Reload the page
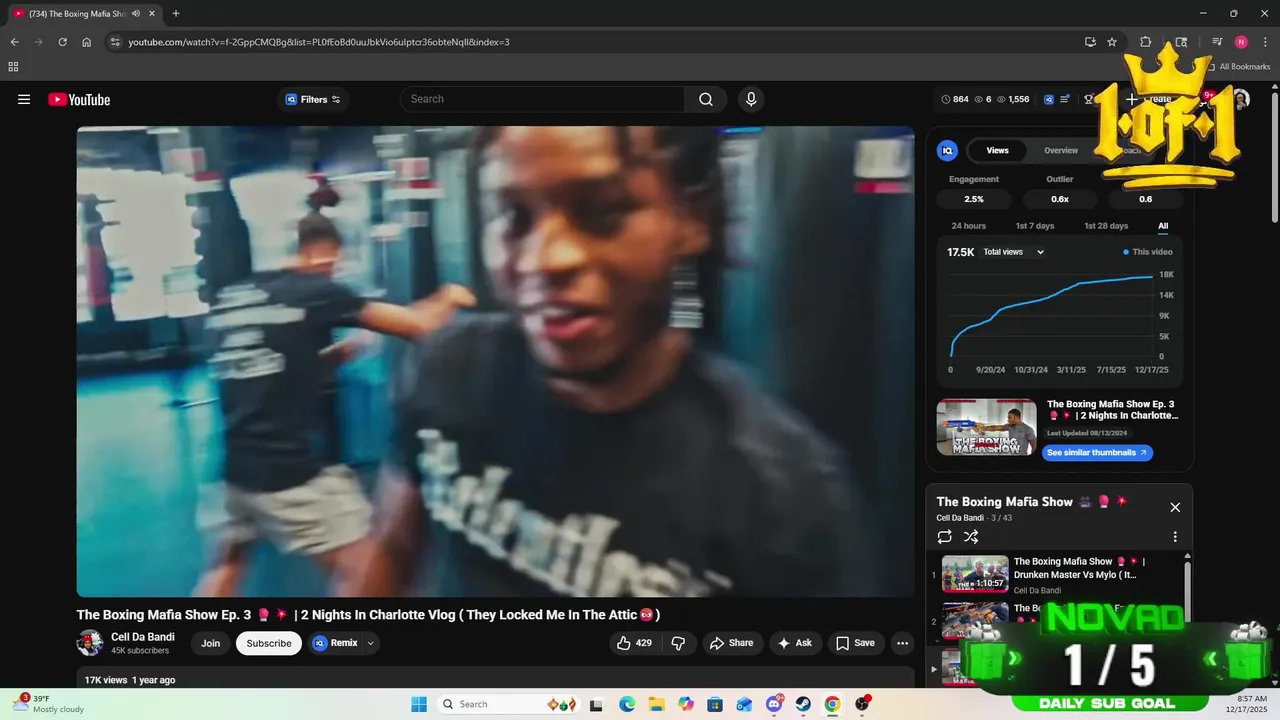 (x=63, y=42)
